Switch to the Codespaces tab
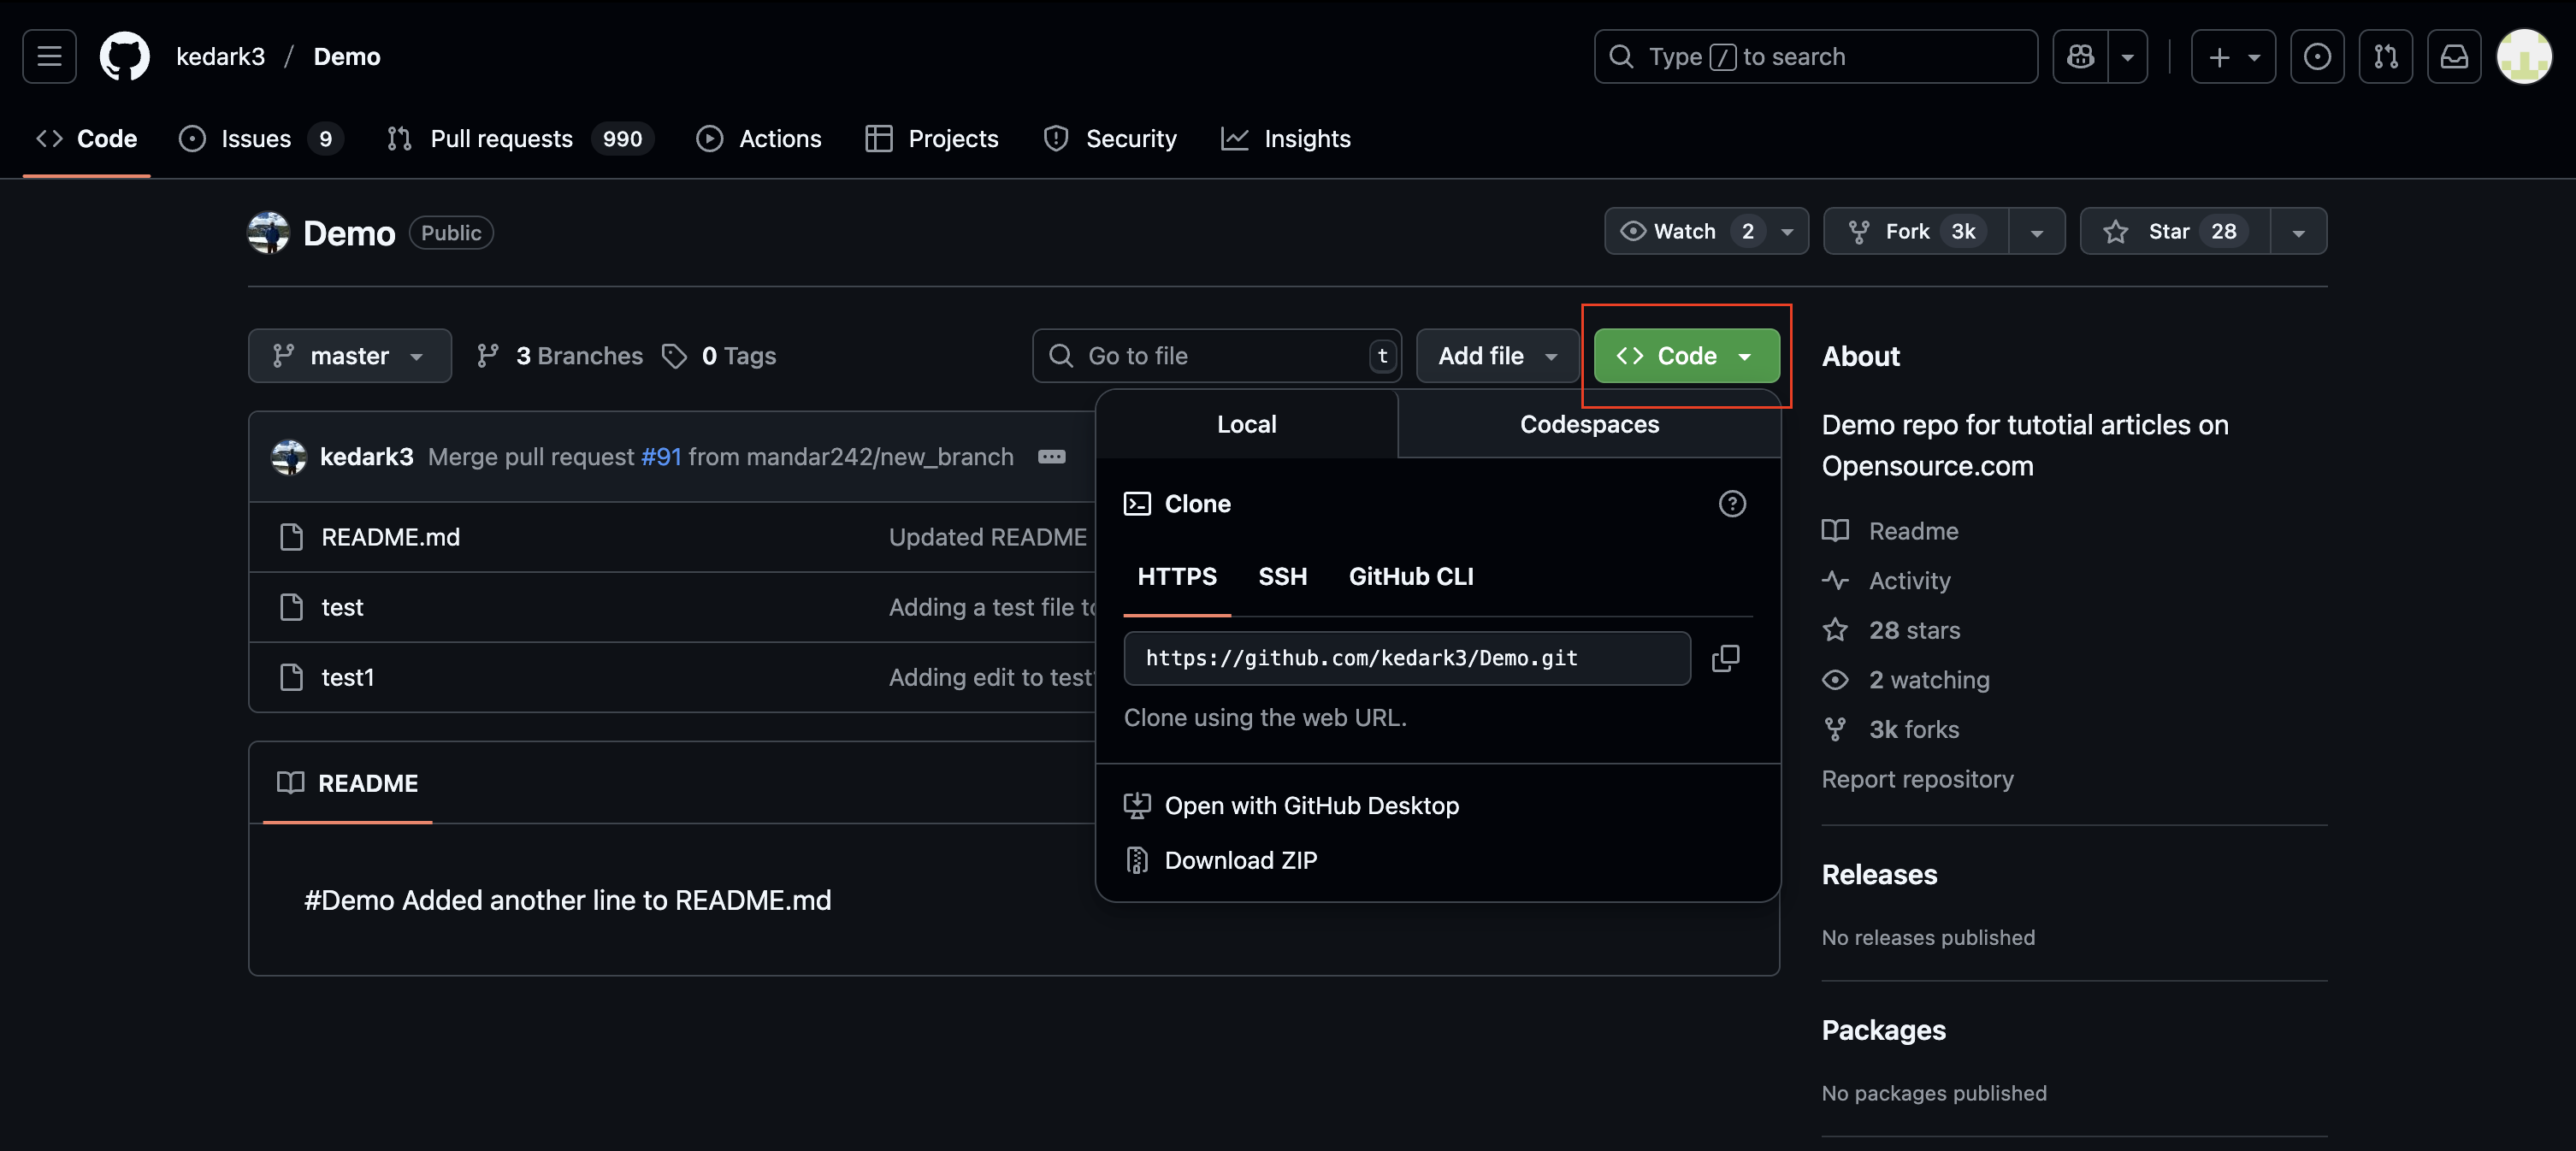 click(x=1588, y=424)
